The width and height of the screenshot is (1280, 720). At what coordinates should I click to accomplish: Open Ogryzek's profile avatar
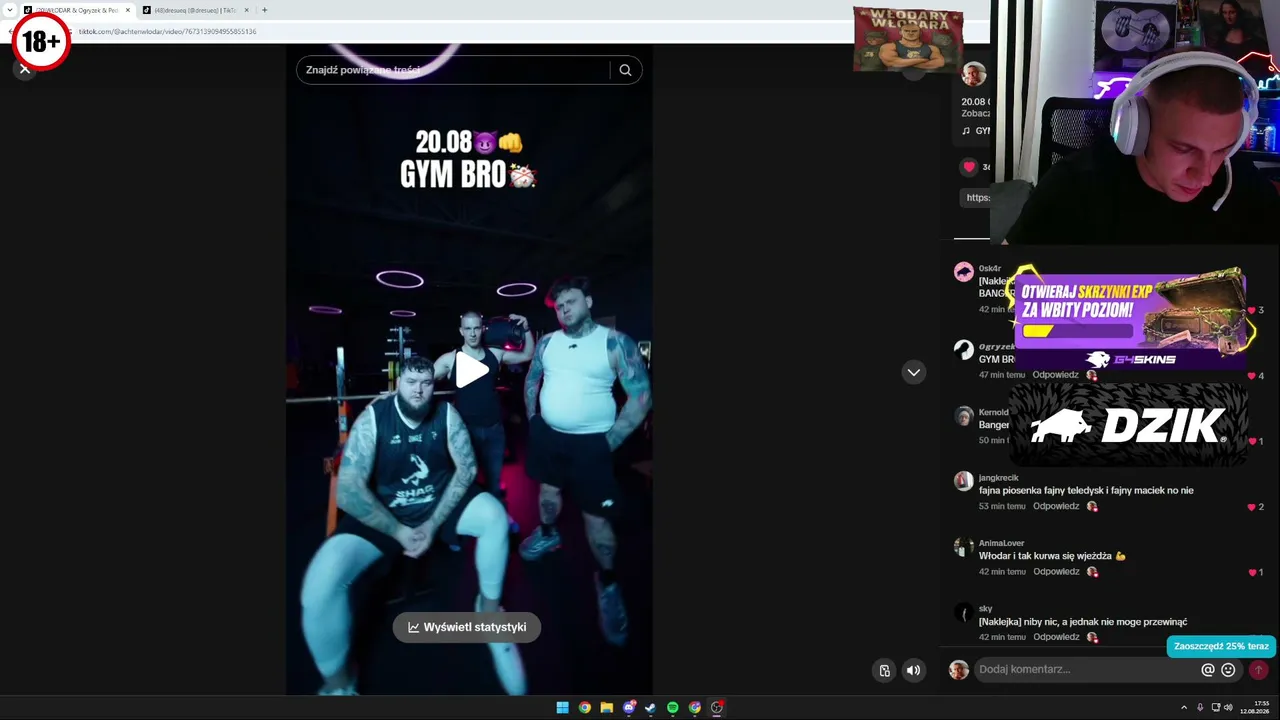click(x=964, y=350)
